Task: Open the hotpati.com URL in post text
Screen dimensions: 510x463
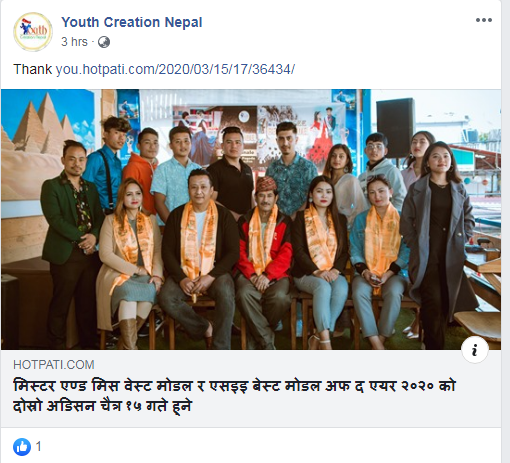Action: tap(175, 70)
